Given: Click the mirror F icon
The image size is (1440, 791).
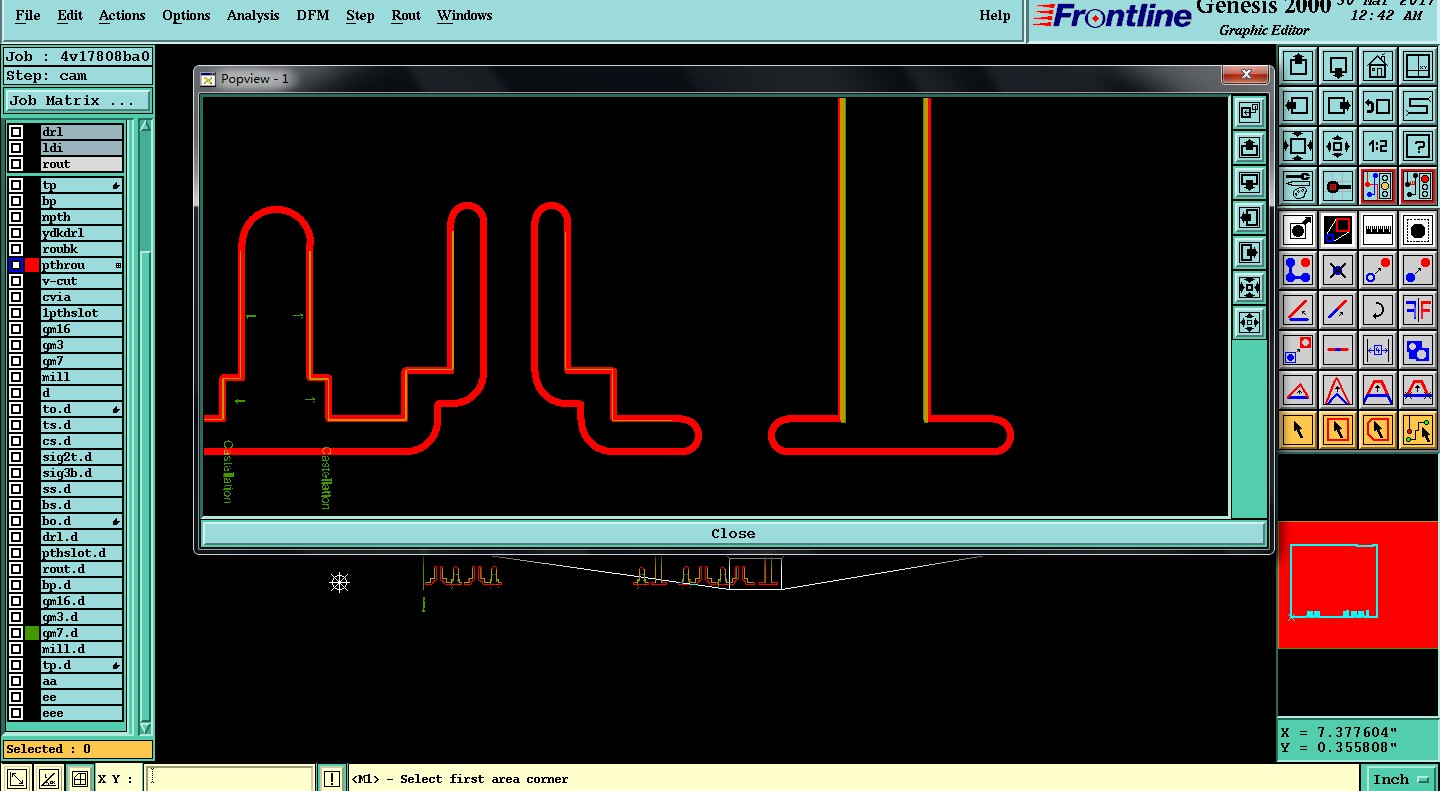Looking at the screenshot, I should (1417, 310).
